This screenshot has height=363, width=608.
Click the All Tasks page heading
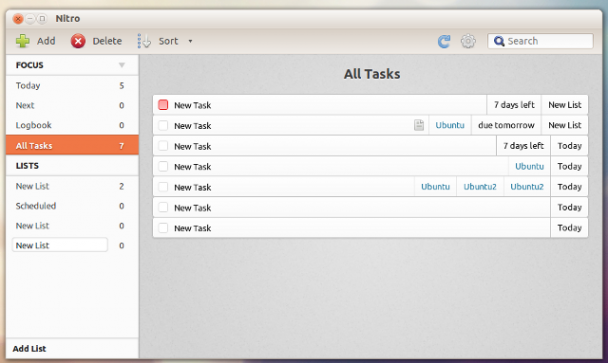coord(372,74)
